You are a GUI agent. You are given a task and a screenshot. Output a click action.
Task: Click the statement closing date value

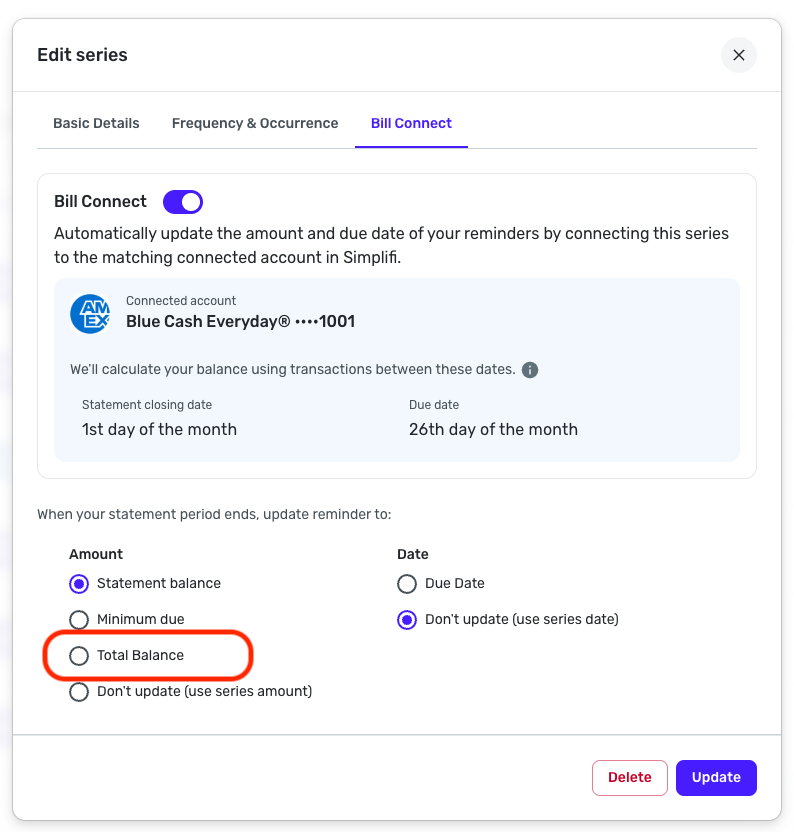[159, 429]
